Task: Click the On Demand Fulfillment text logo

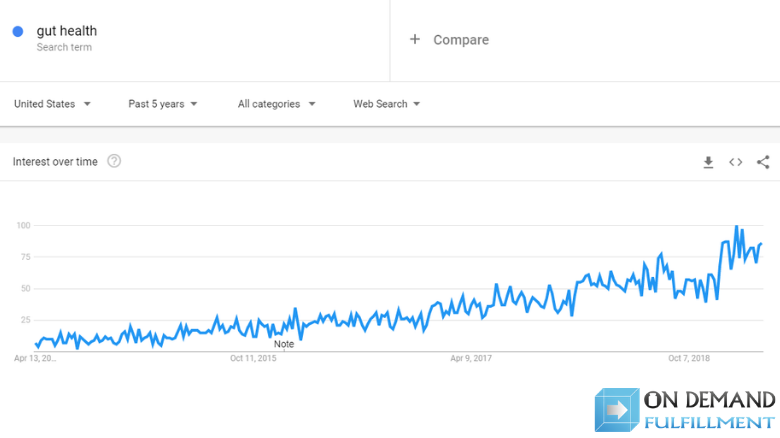Action: [709, 410]
